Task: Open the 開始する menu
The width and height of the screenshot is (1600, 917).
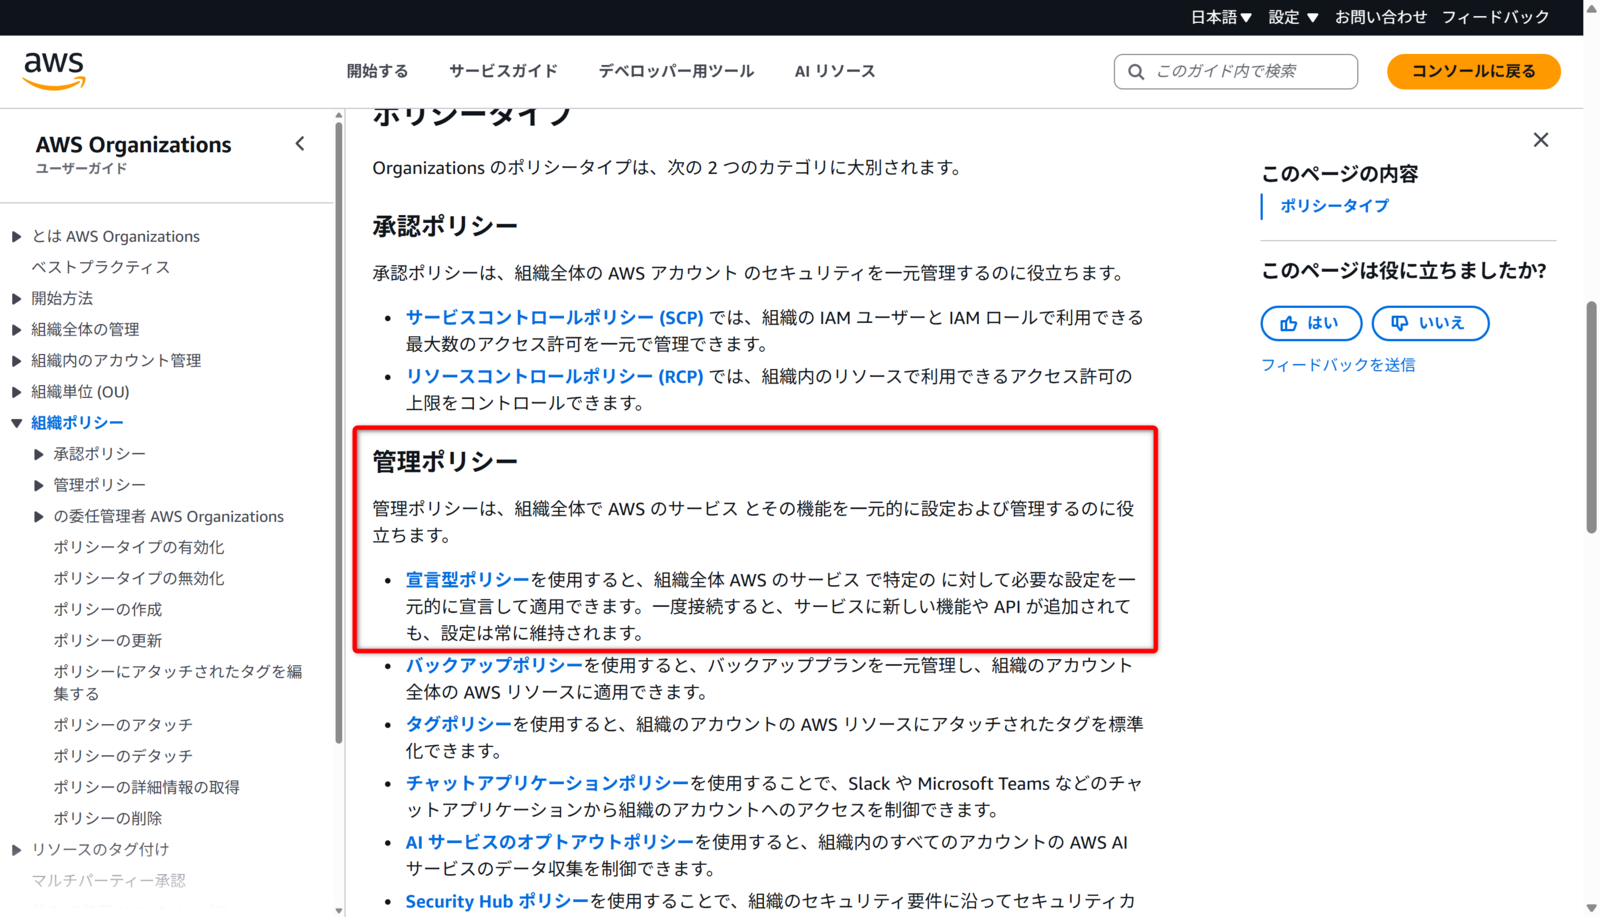Action: 377,71
